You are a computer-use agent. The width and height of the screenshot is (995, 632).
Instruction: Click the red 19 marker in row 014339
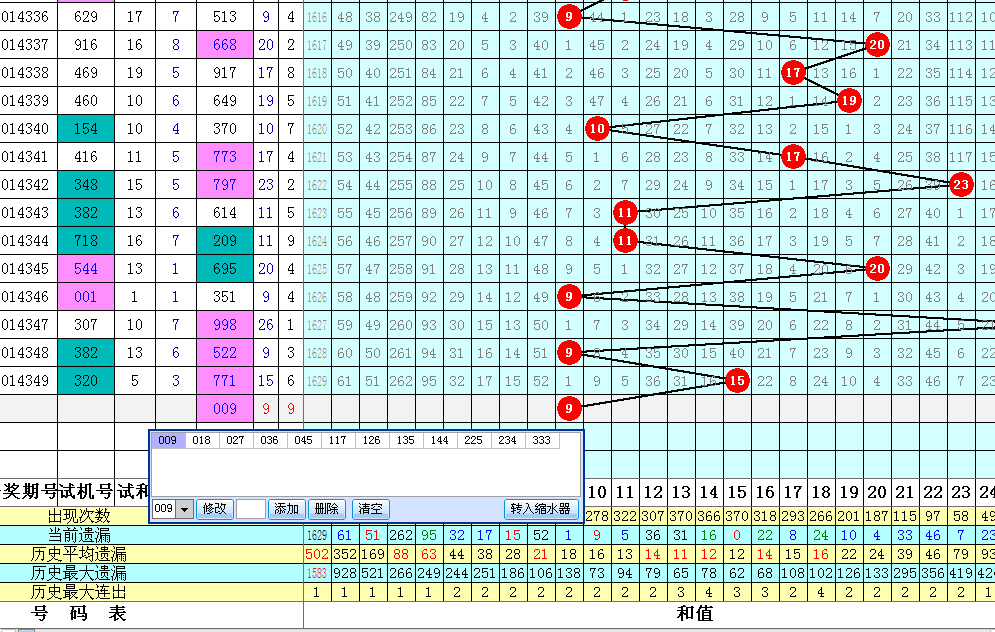point(848,100)
